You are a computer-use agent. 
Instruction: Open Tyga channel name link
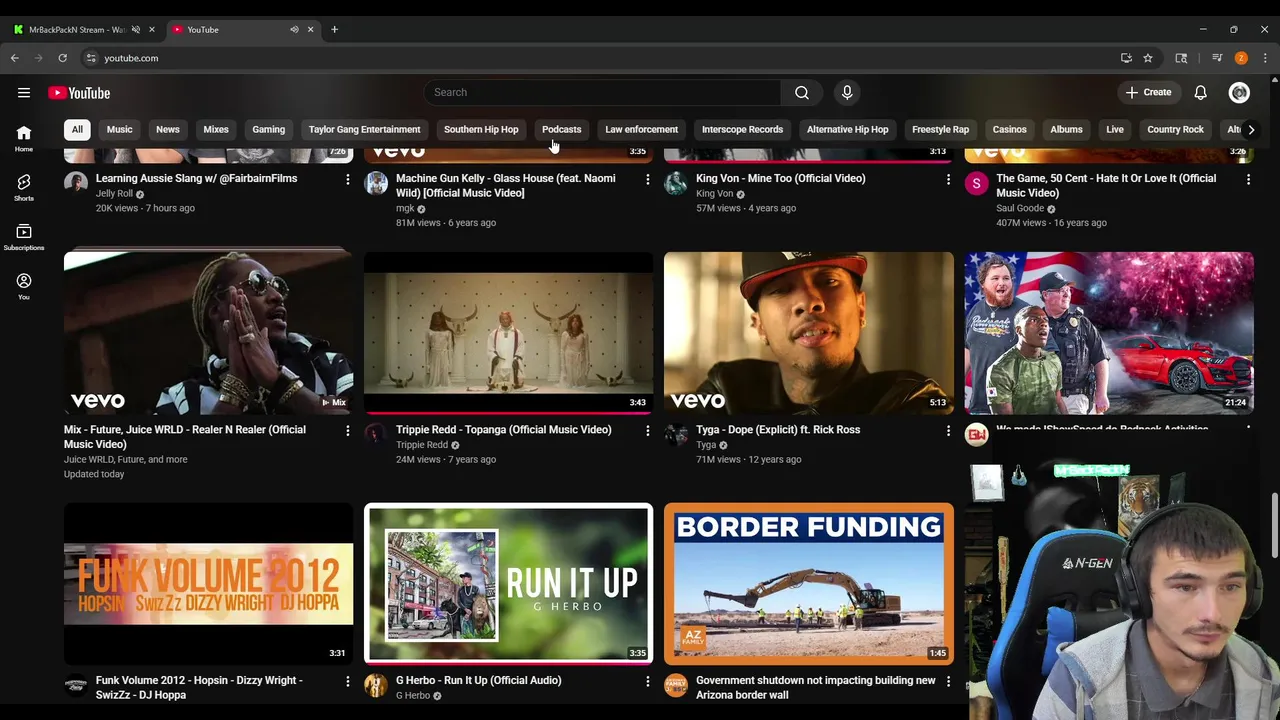coord(706,445)
